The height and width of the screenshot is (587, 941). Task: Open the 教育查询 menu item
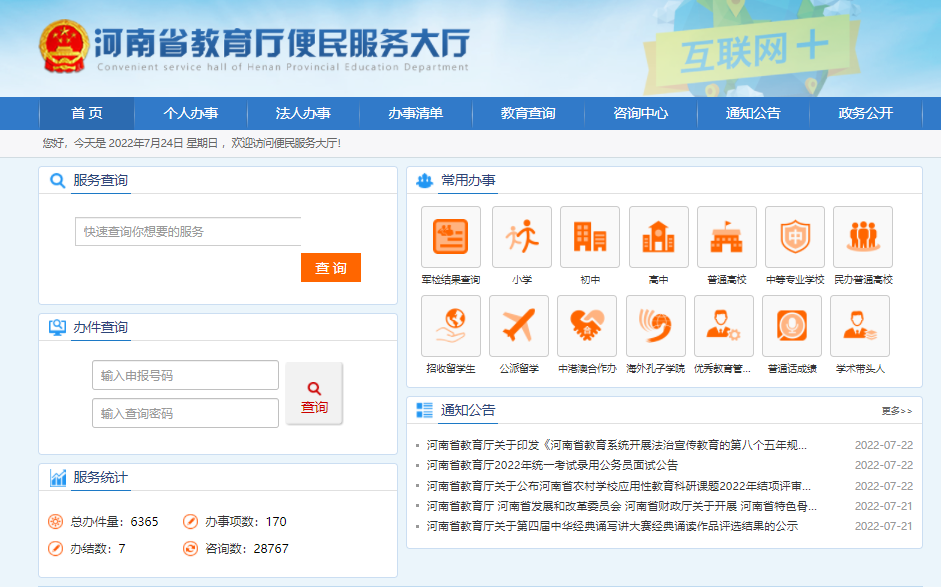[528, 113]
